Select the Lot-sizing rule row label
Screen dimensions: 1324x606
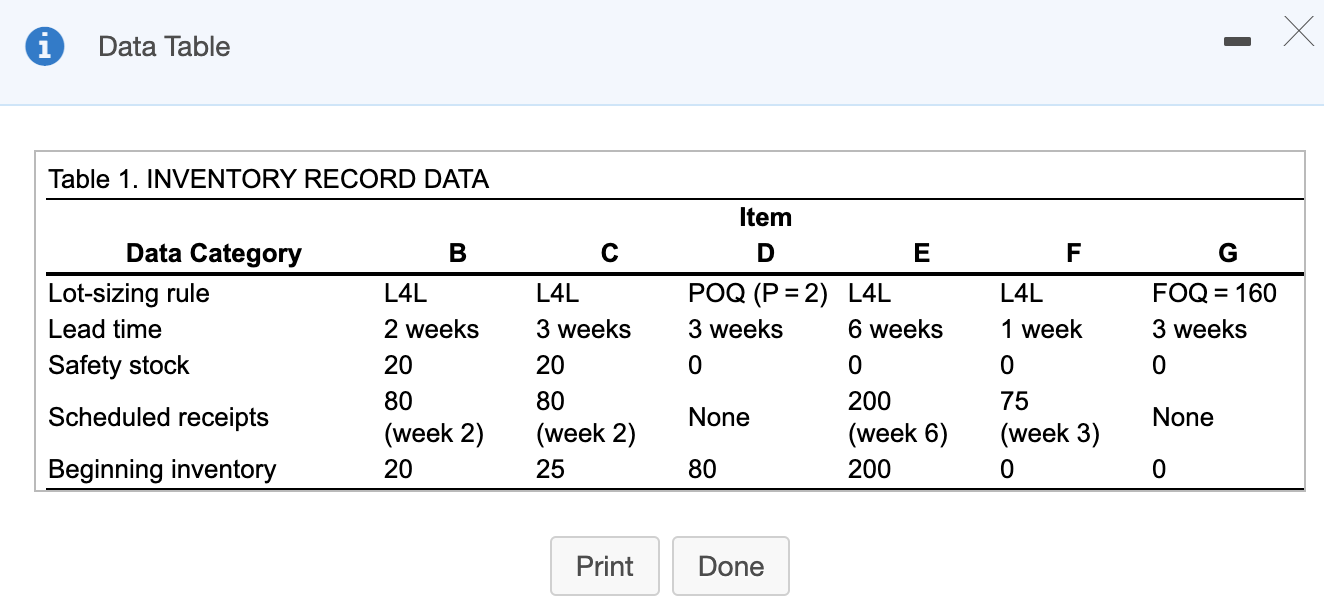point(130,293)
